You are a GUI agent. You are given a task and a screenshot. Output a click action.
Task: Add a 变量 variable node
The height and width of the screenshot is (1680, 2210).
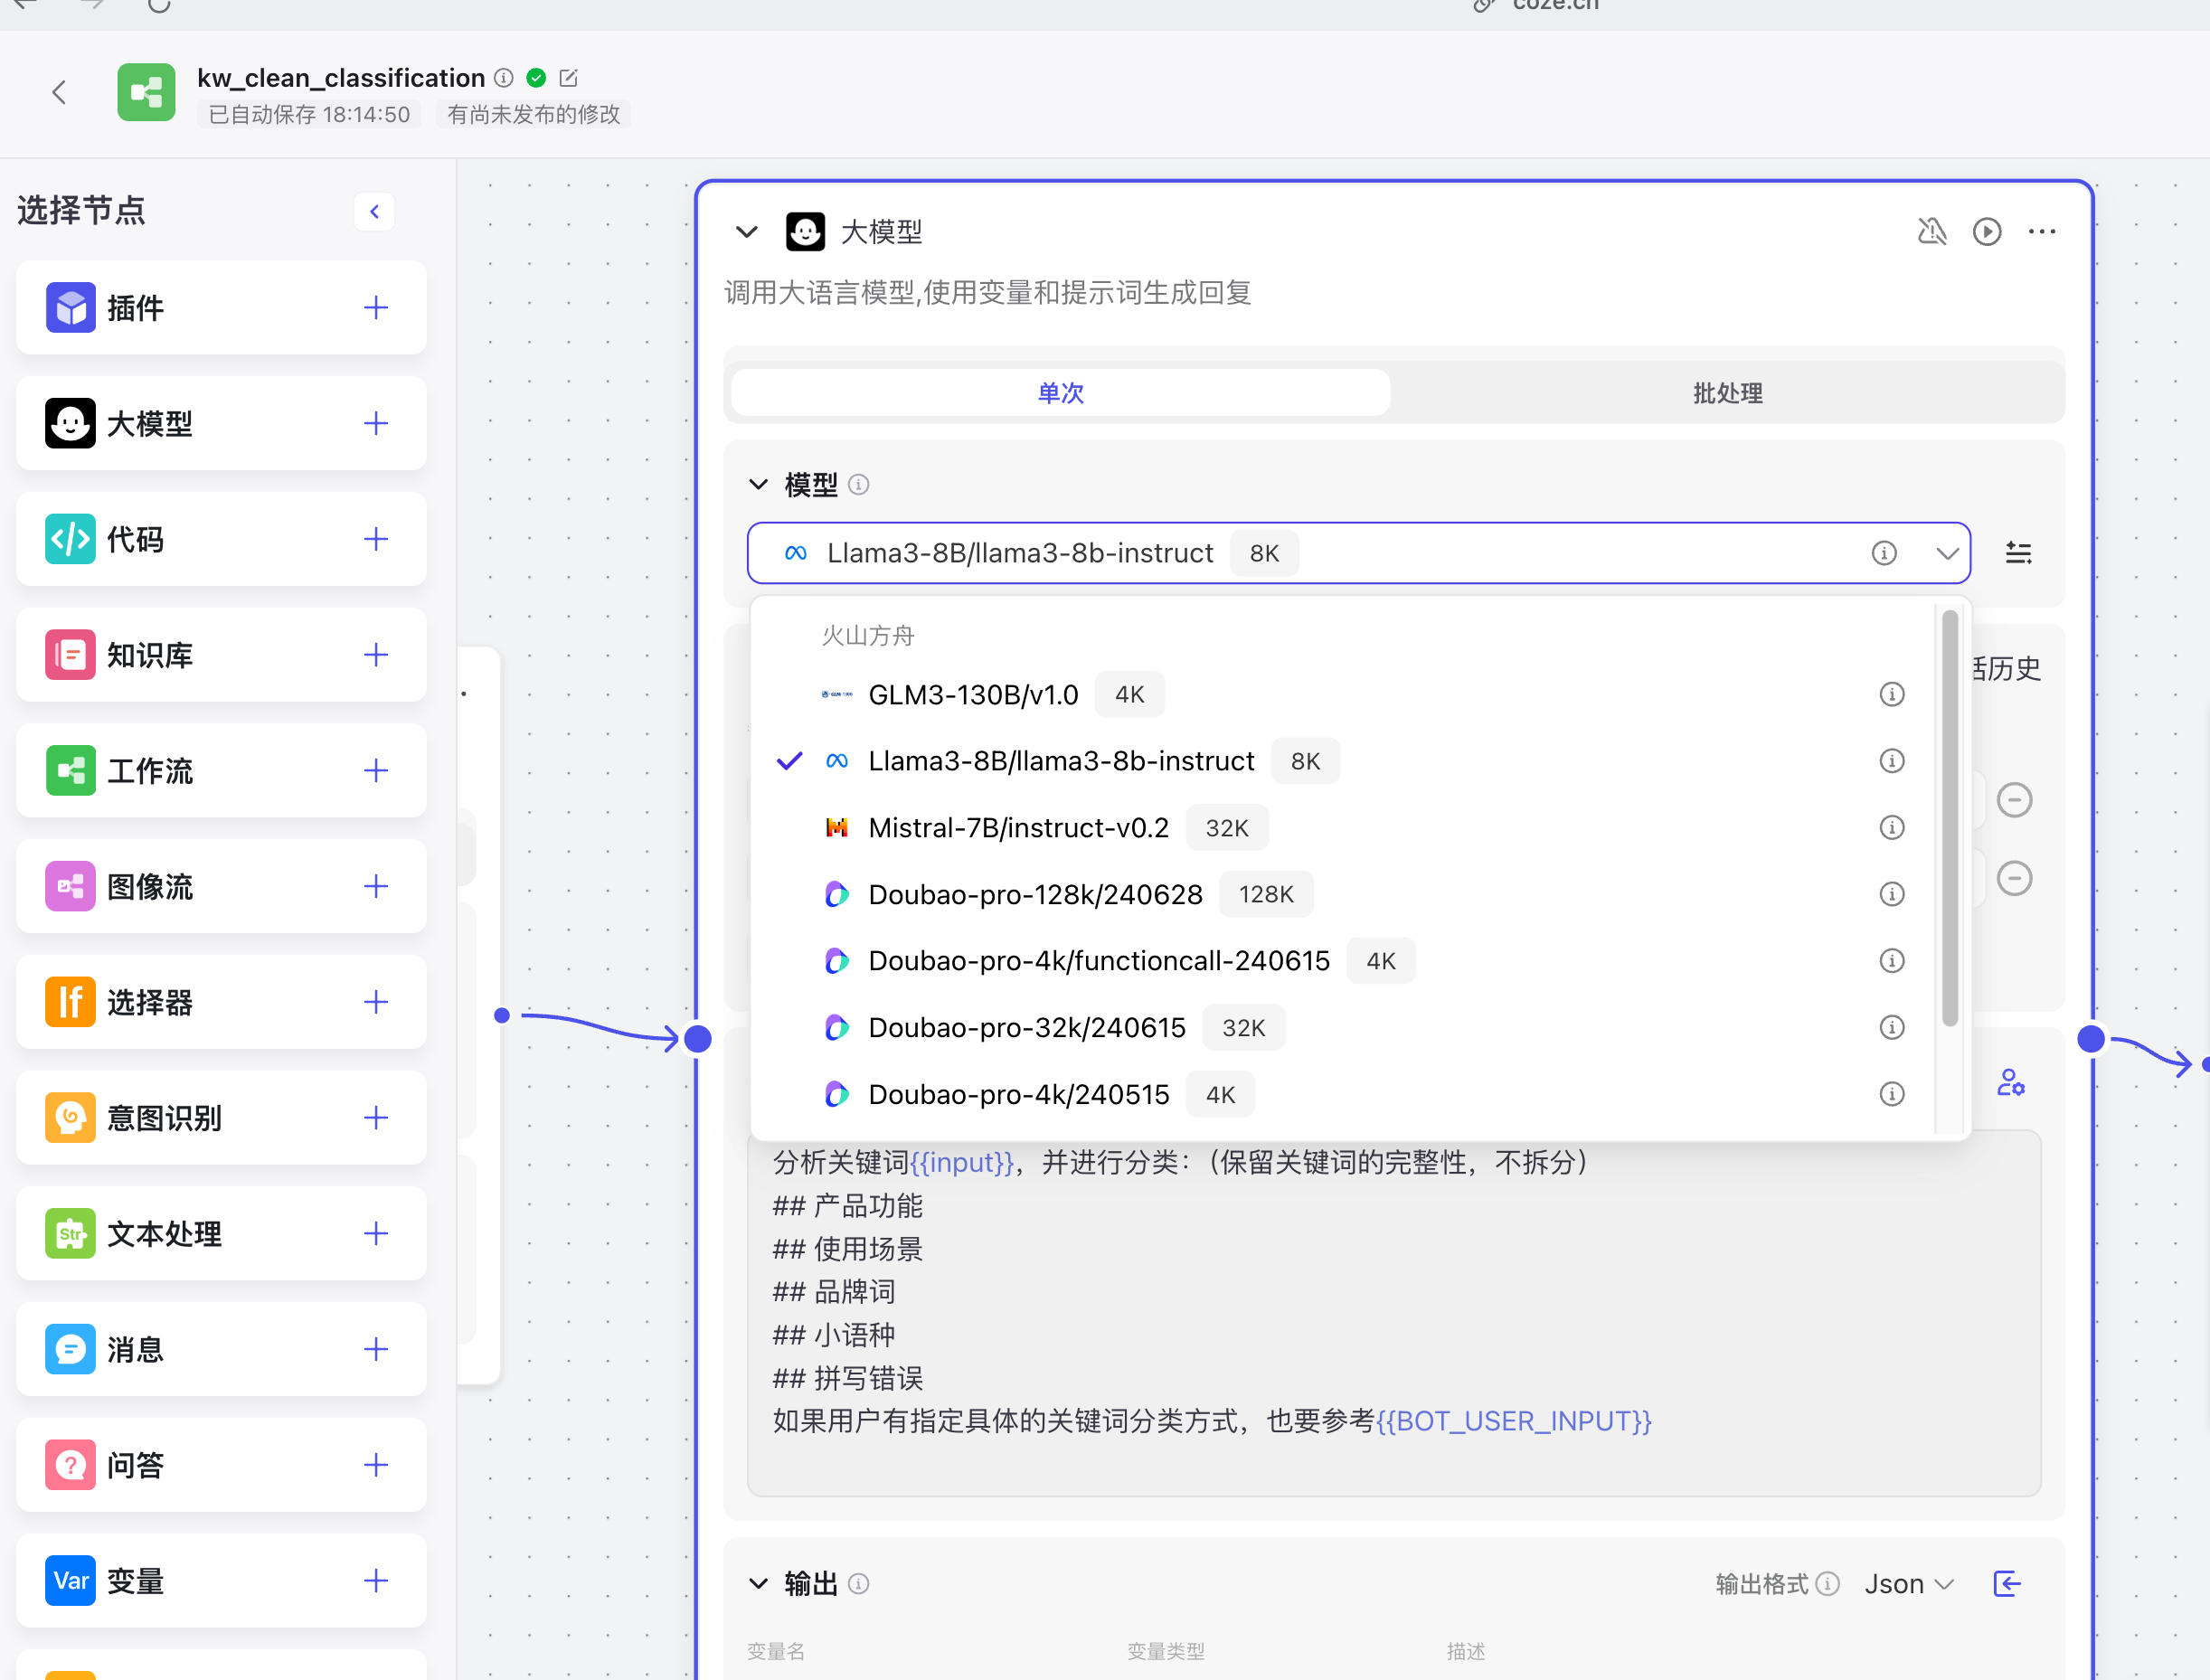click(x=376, y=1581)
